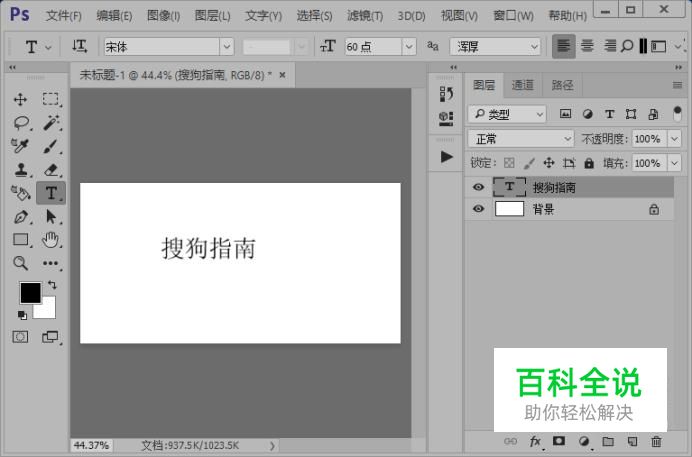Select the Brush tool
The height and width of the screenshot is (457, 692).
point(51,146)
